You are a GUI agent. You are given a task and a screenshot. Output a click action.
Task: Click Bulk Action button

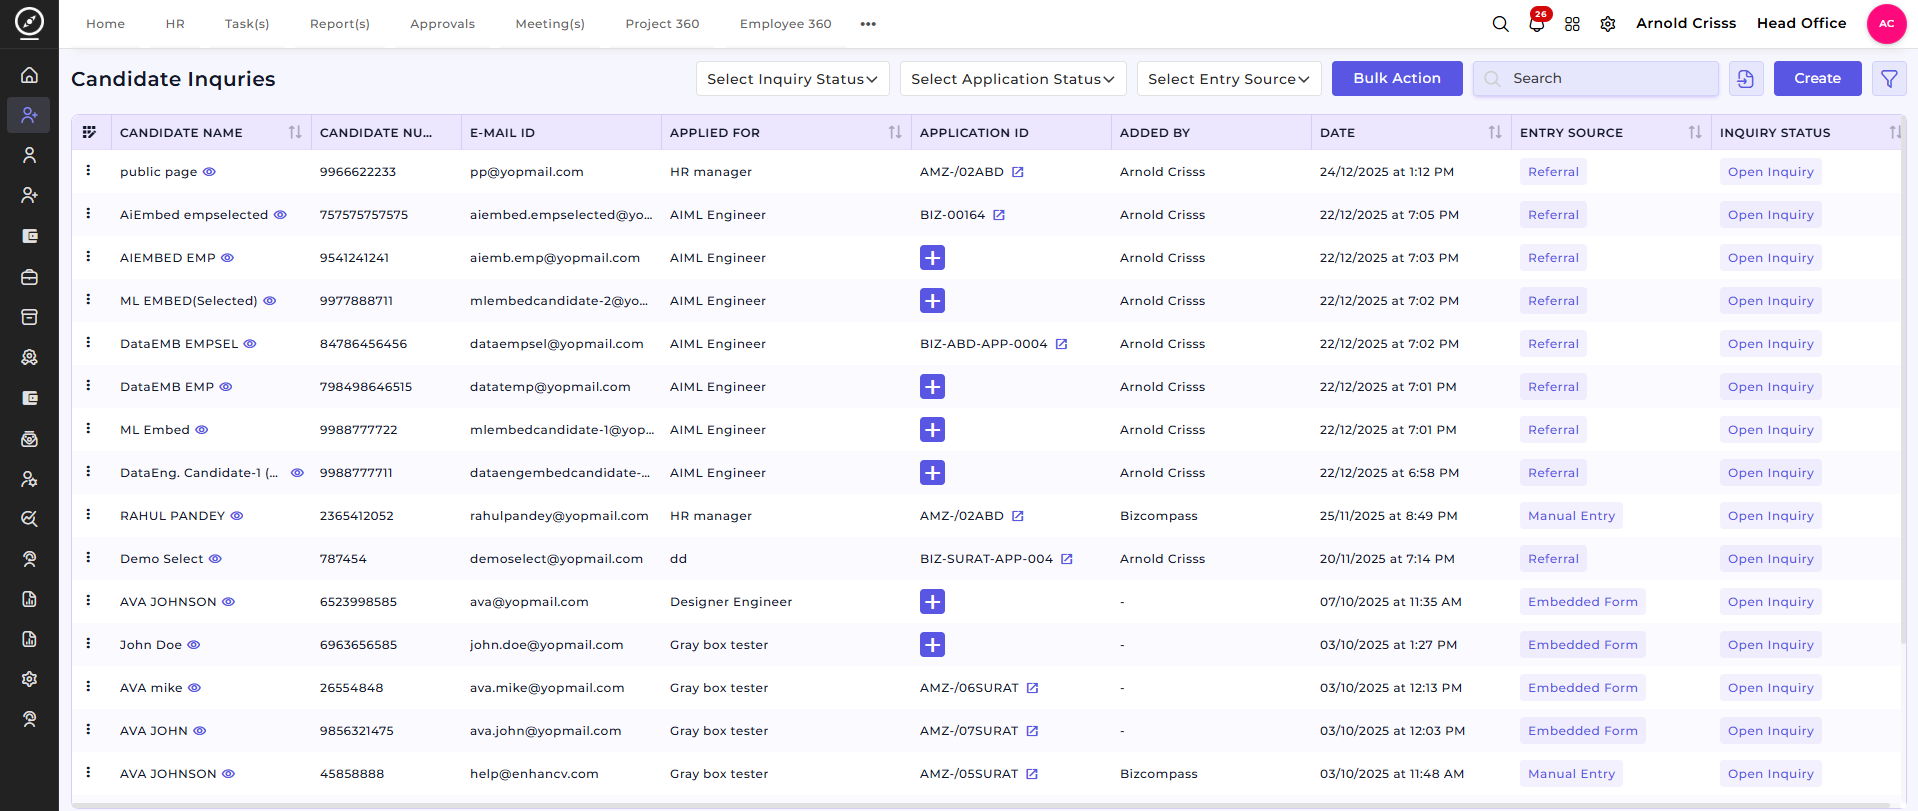click(x=1397, y=79)
